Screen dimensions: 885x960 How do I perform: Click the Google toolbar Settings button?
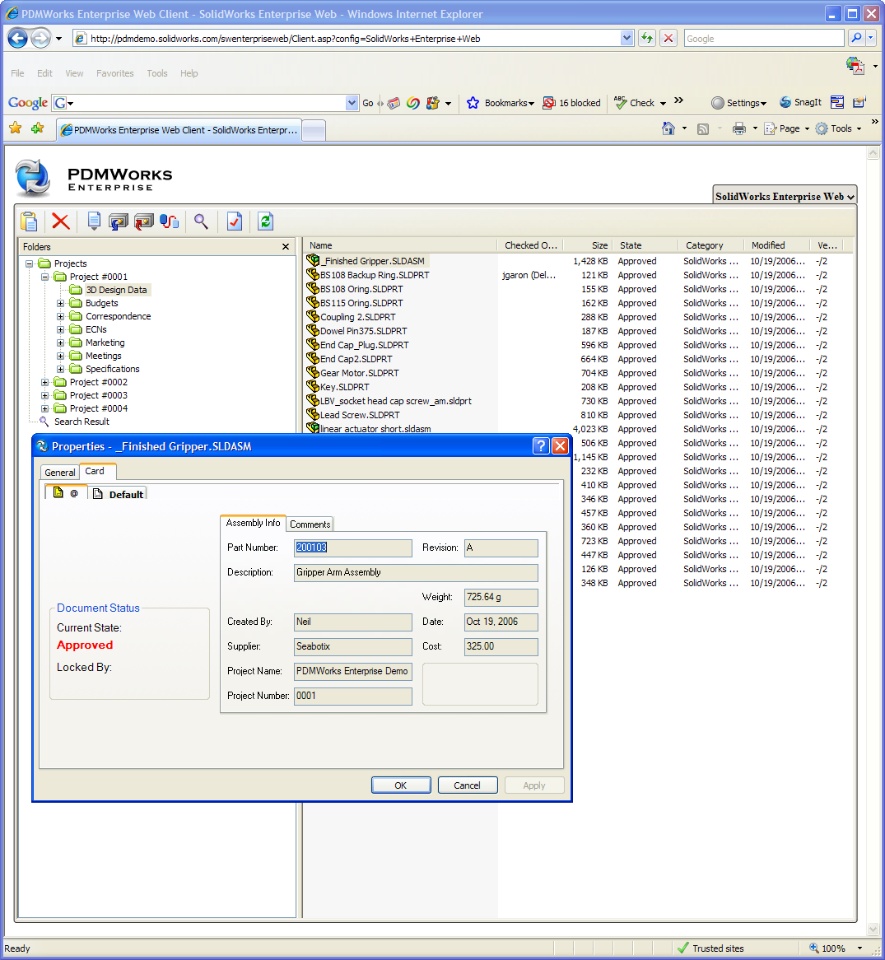tap(739, 103)
